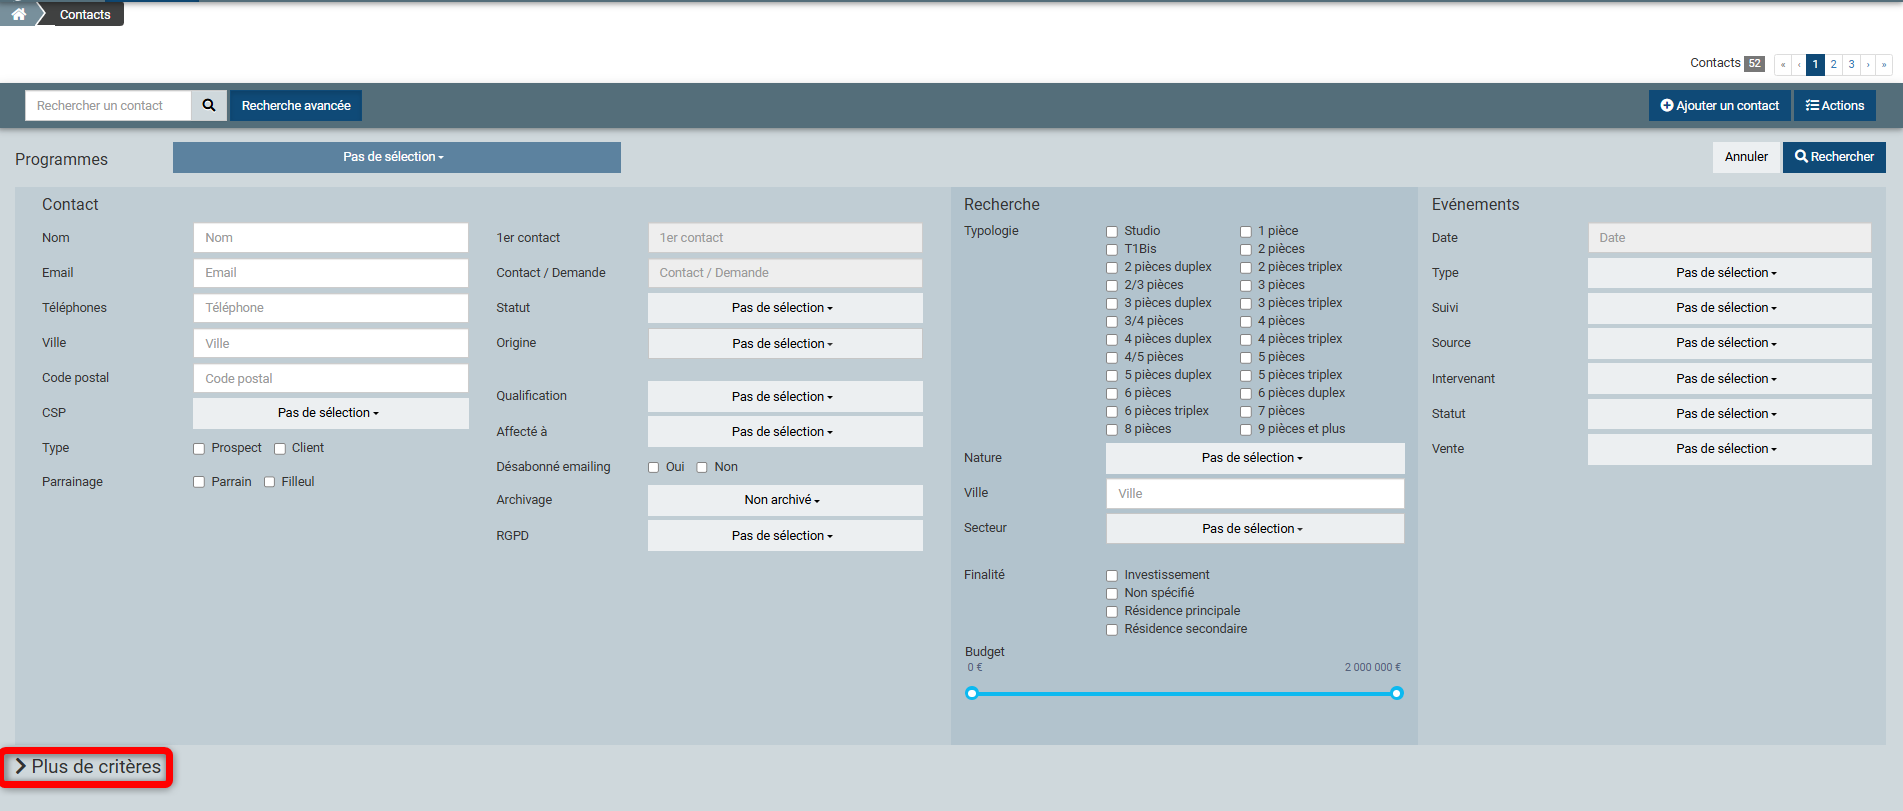Enable the Investissement finalité checkbox

coord(1112,576)
